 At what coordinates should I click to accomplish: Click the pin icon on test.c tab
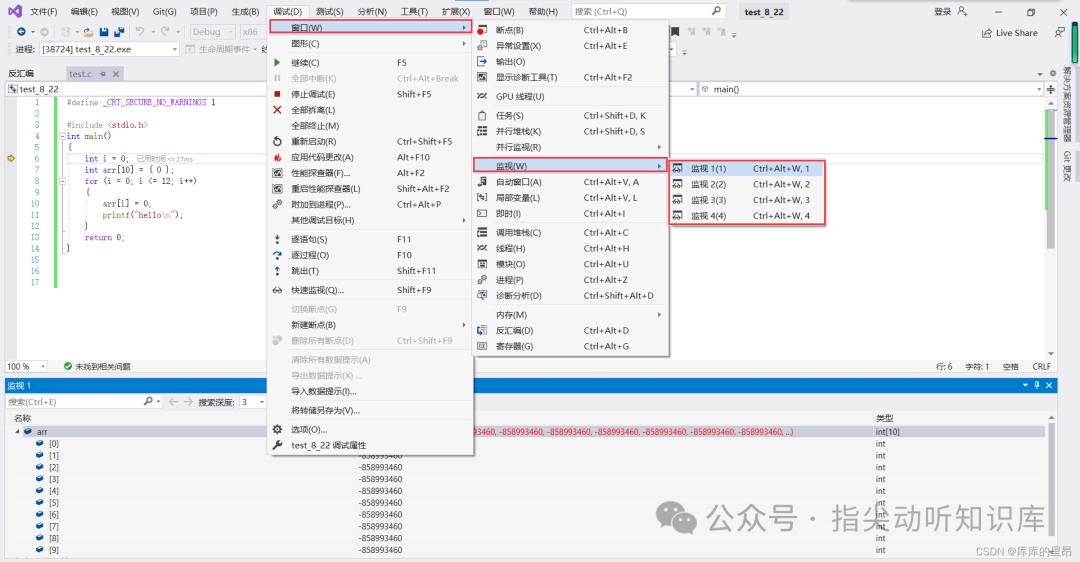(x=103, y=74)
